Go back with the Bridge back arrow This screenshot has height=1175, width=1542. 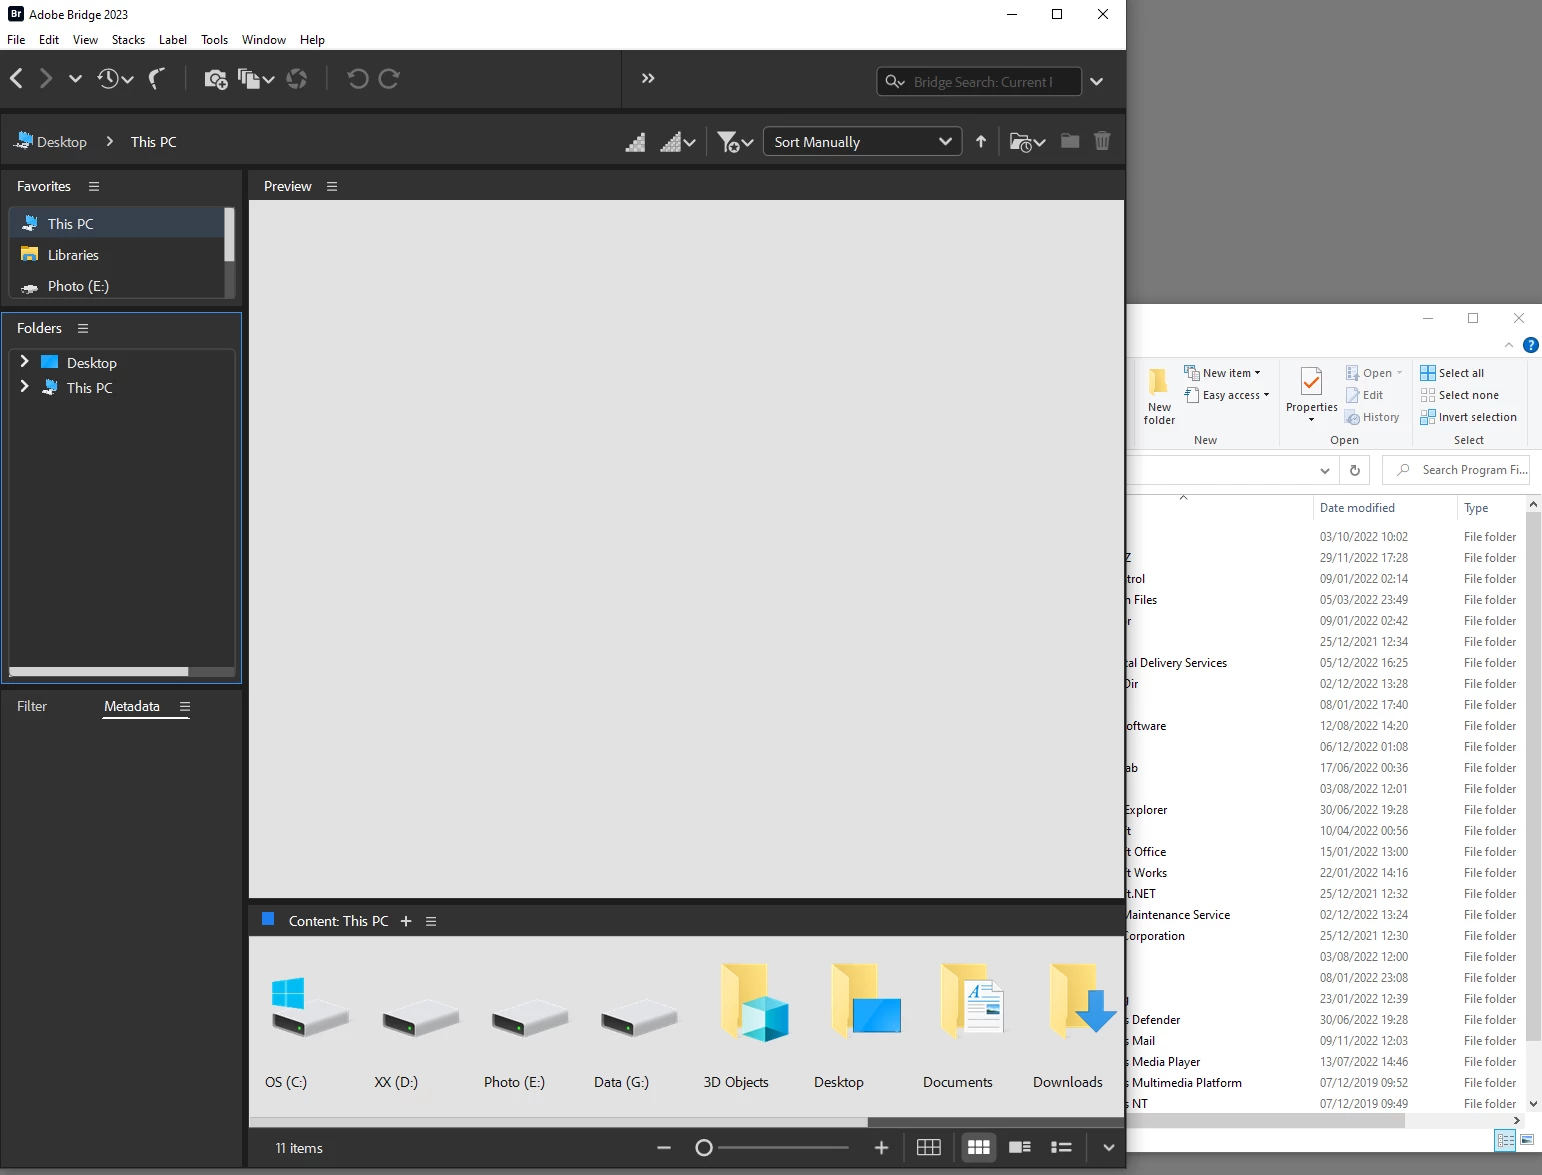click(16, 78)
